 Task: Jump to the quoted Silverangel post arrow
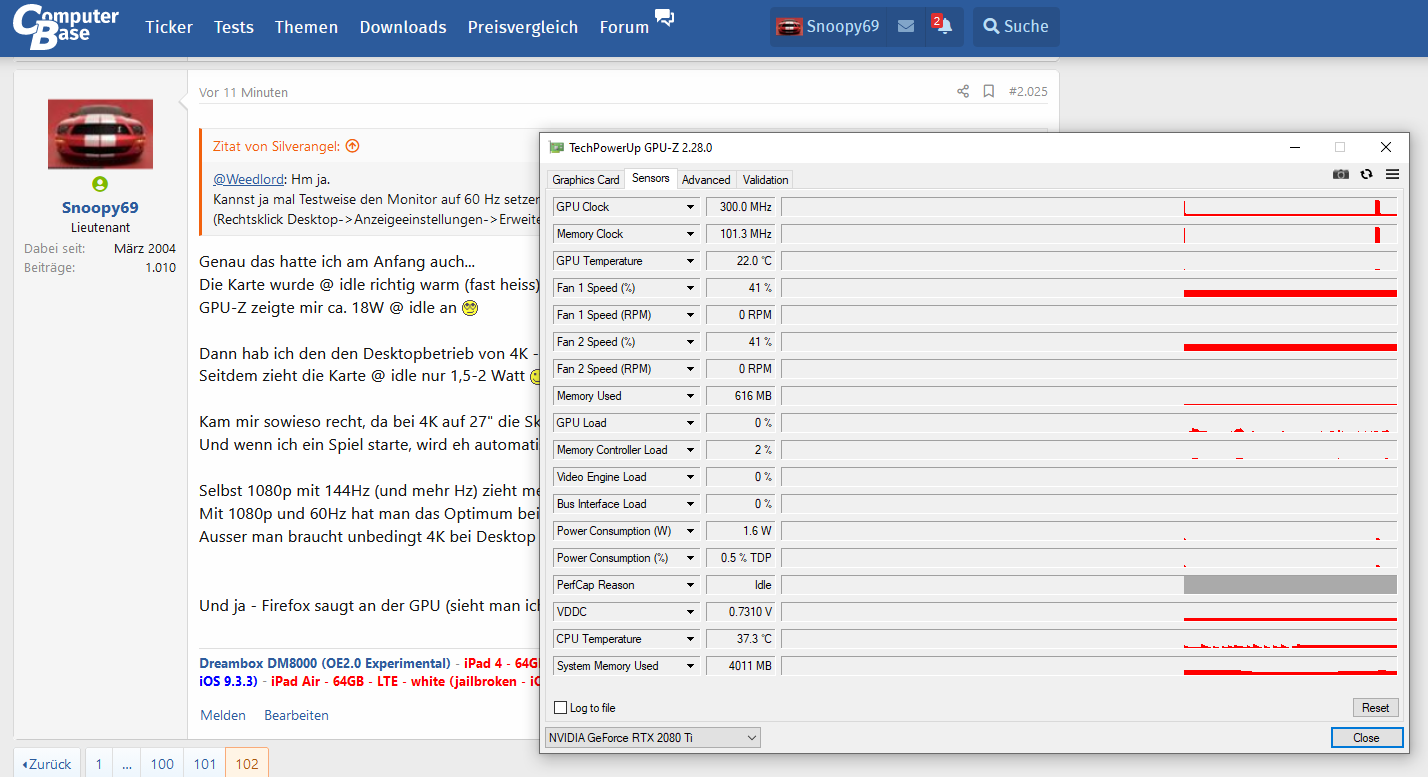[352, 146]
